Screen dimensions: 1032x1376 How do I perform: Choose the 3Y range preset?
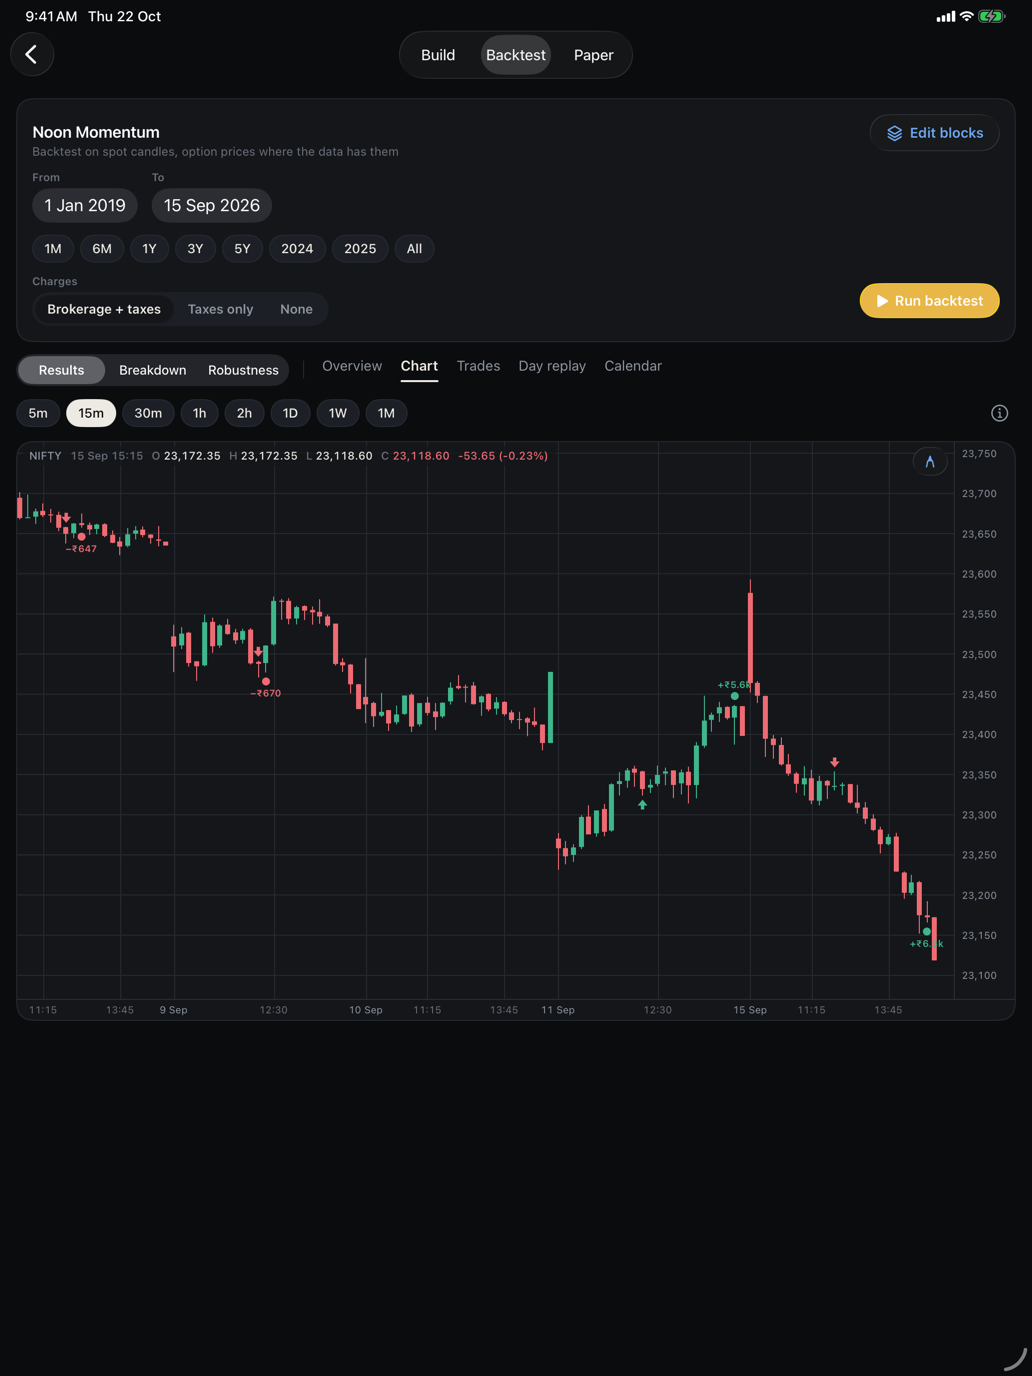click(195, 249)
